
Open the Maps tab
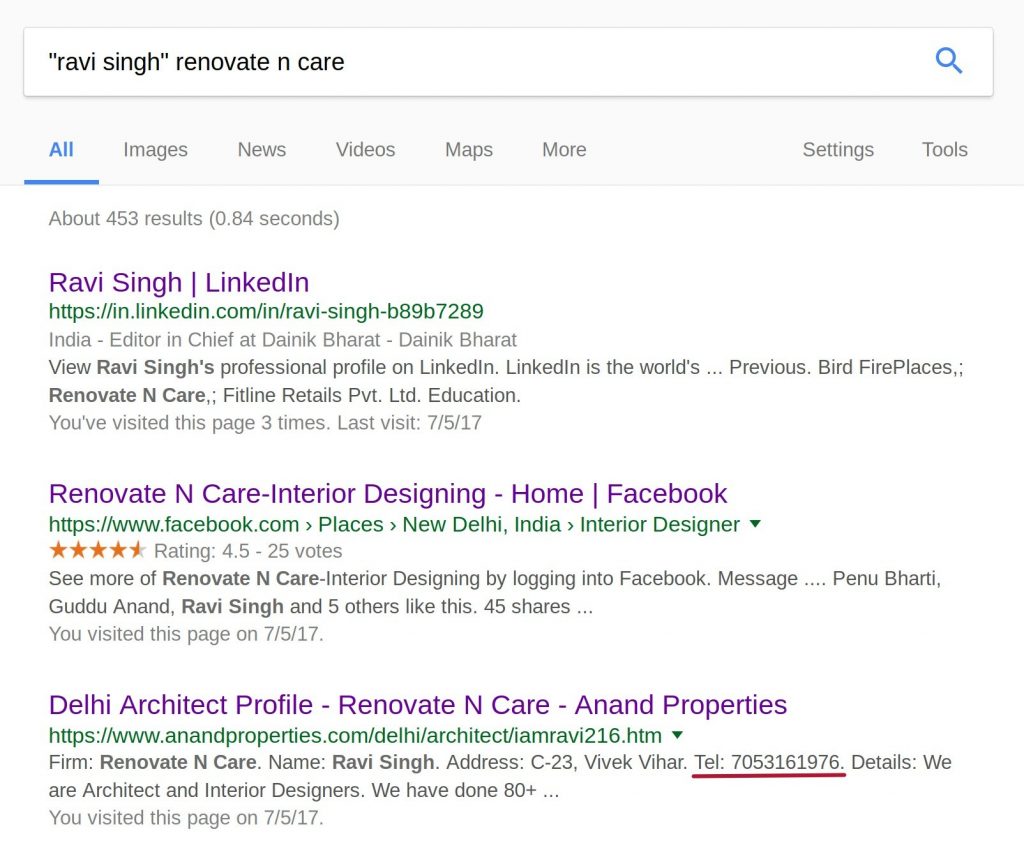468,150
